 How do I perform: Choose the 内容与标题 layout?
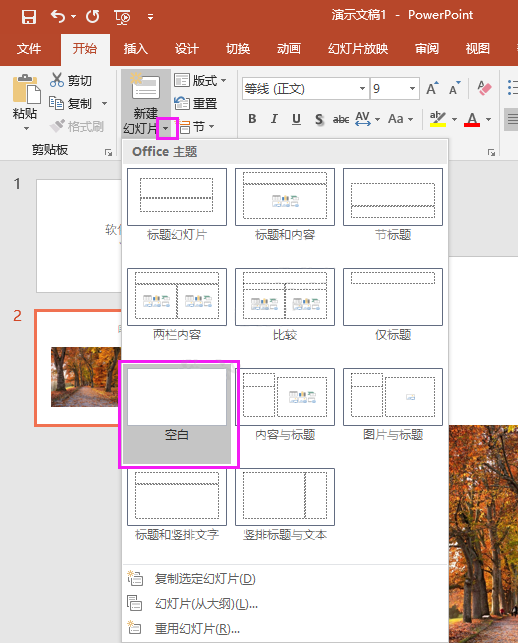coord(285,405)
